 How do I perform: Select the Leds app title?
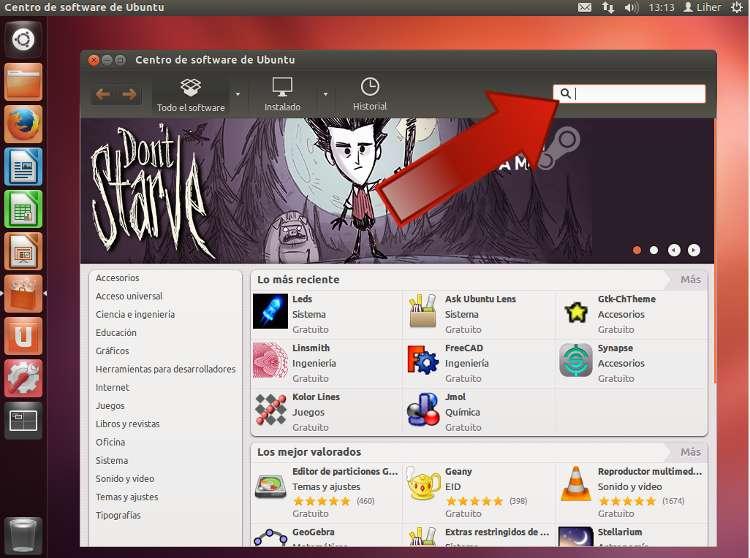[302, 299]
